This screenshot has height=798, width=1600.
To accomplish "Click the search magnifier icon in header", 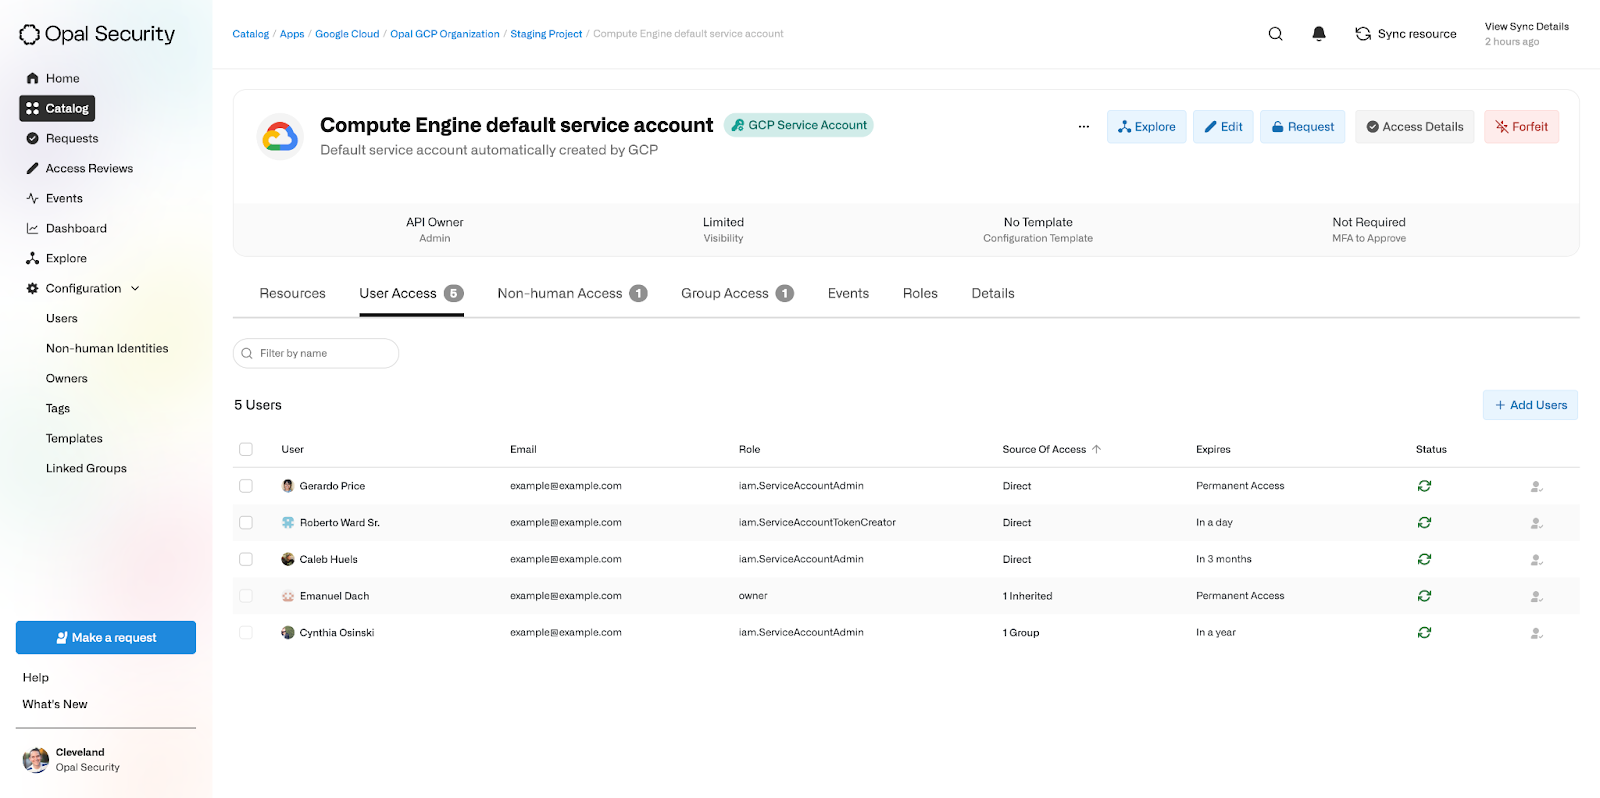I will point(1275,34).
